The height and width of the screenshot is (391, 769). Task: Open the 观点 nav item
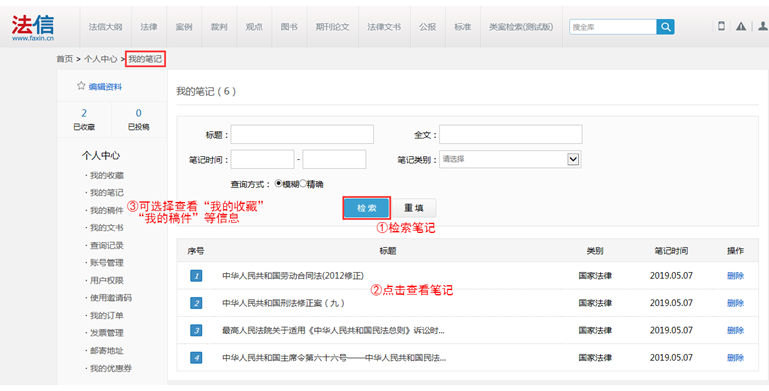(x=254, y=27)
